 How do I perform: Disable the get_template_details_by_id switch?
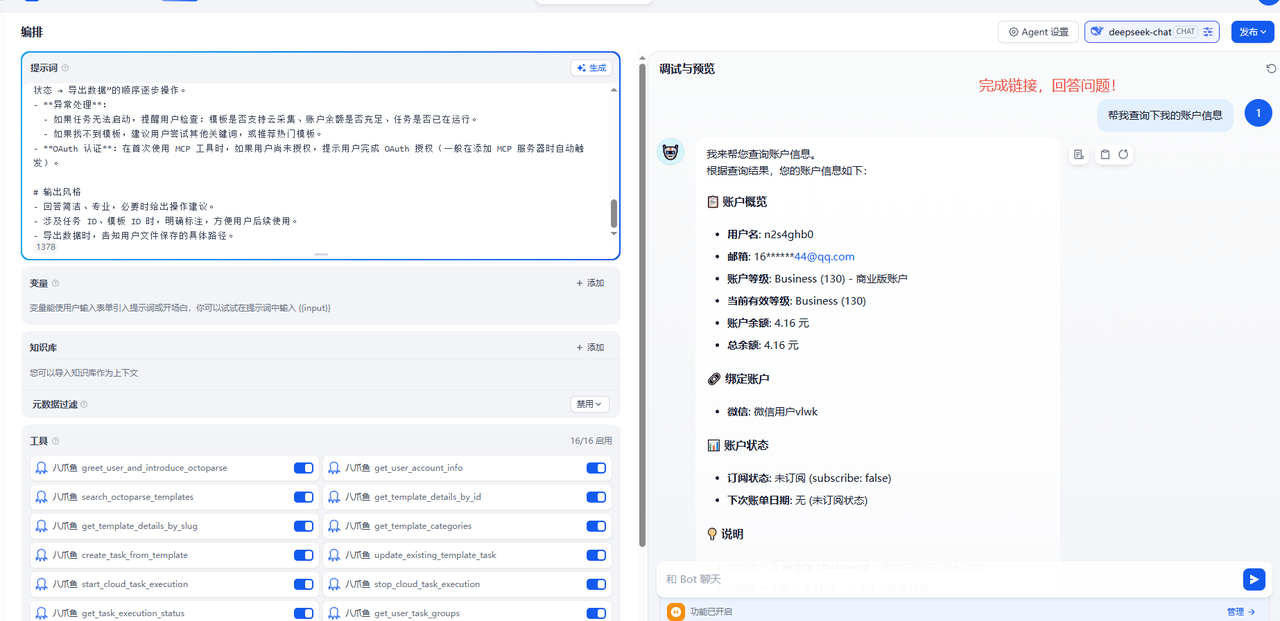click(x=596, y=497)
